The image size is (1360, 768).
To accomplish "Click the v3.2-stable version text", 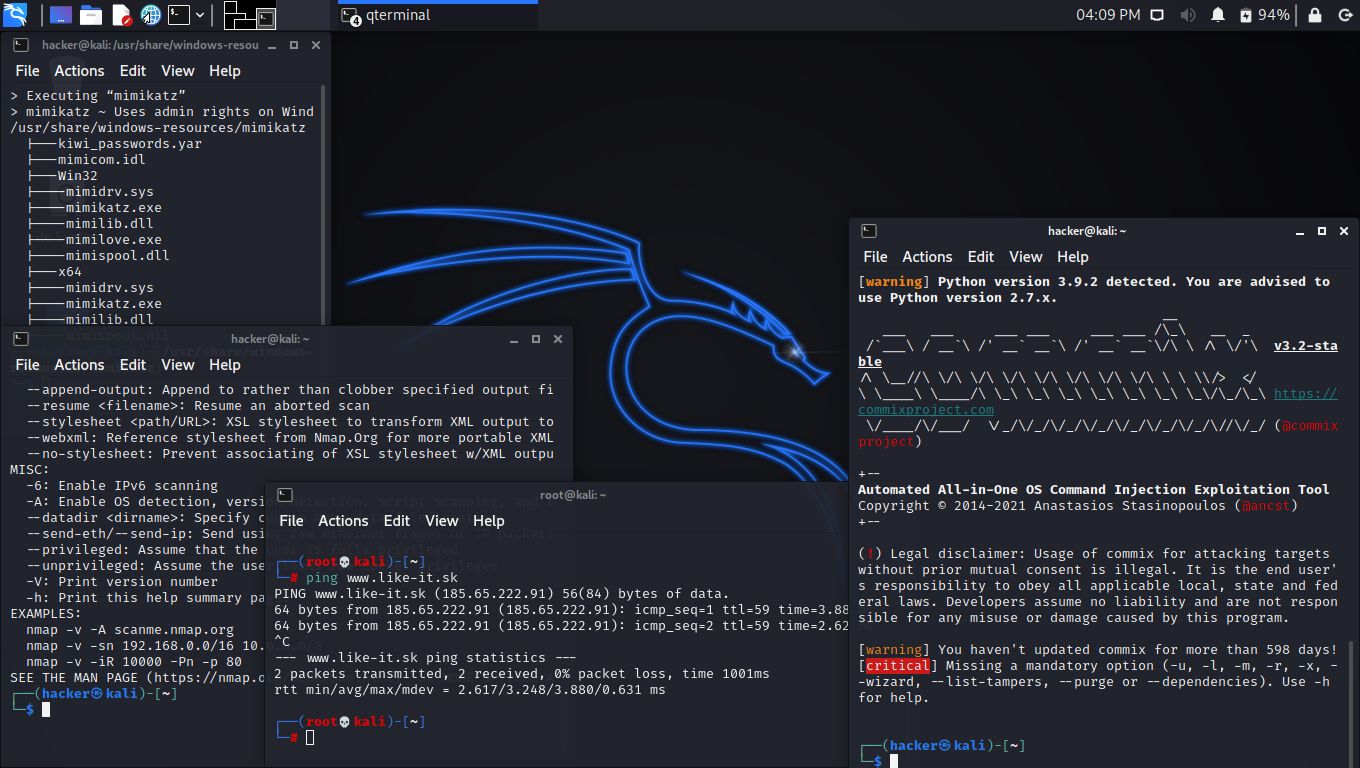I will tap(1306, 346).
